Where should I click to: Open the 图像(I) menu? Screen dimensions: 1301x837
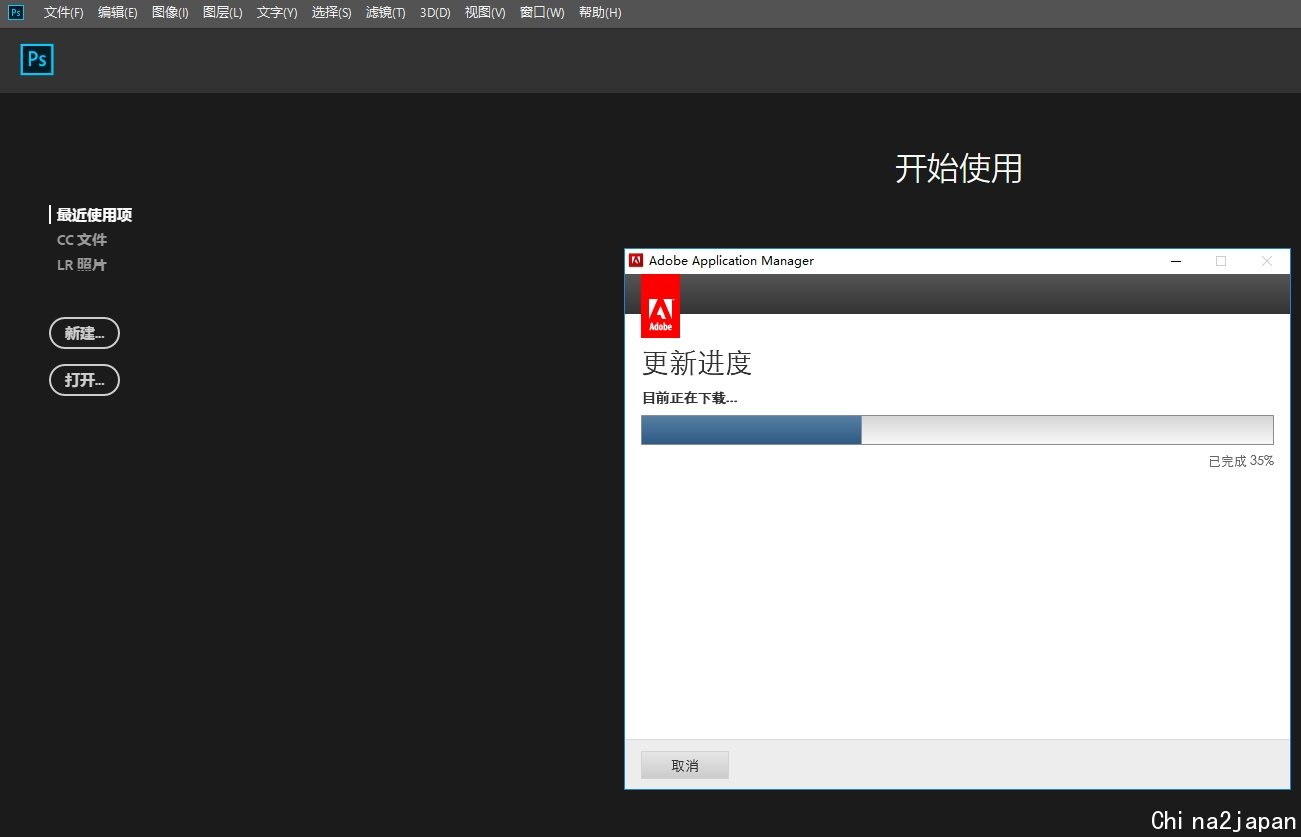click(x=170, y=13)
